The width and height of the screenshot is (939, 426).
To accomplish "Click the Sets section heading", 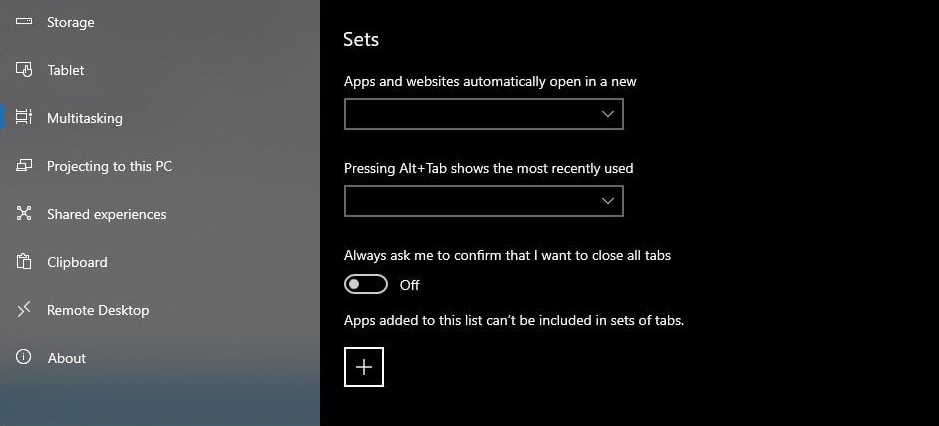I will [x=361, y=39].
